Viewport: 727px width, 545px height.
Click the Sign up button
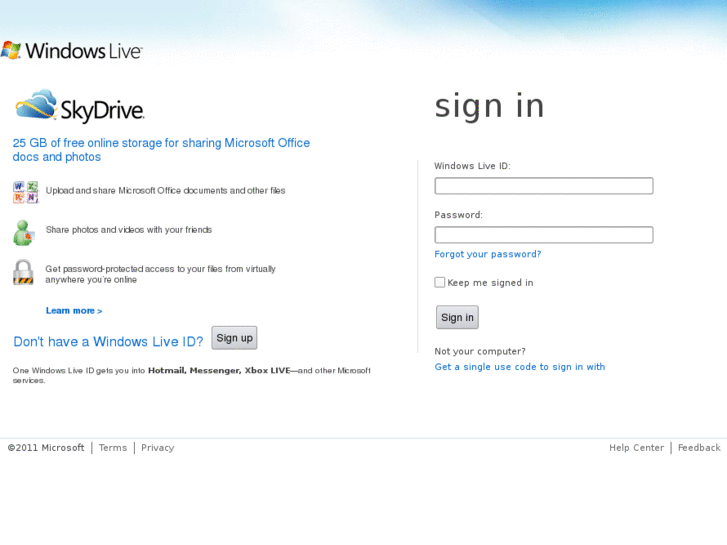234,338
